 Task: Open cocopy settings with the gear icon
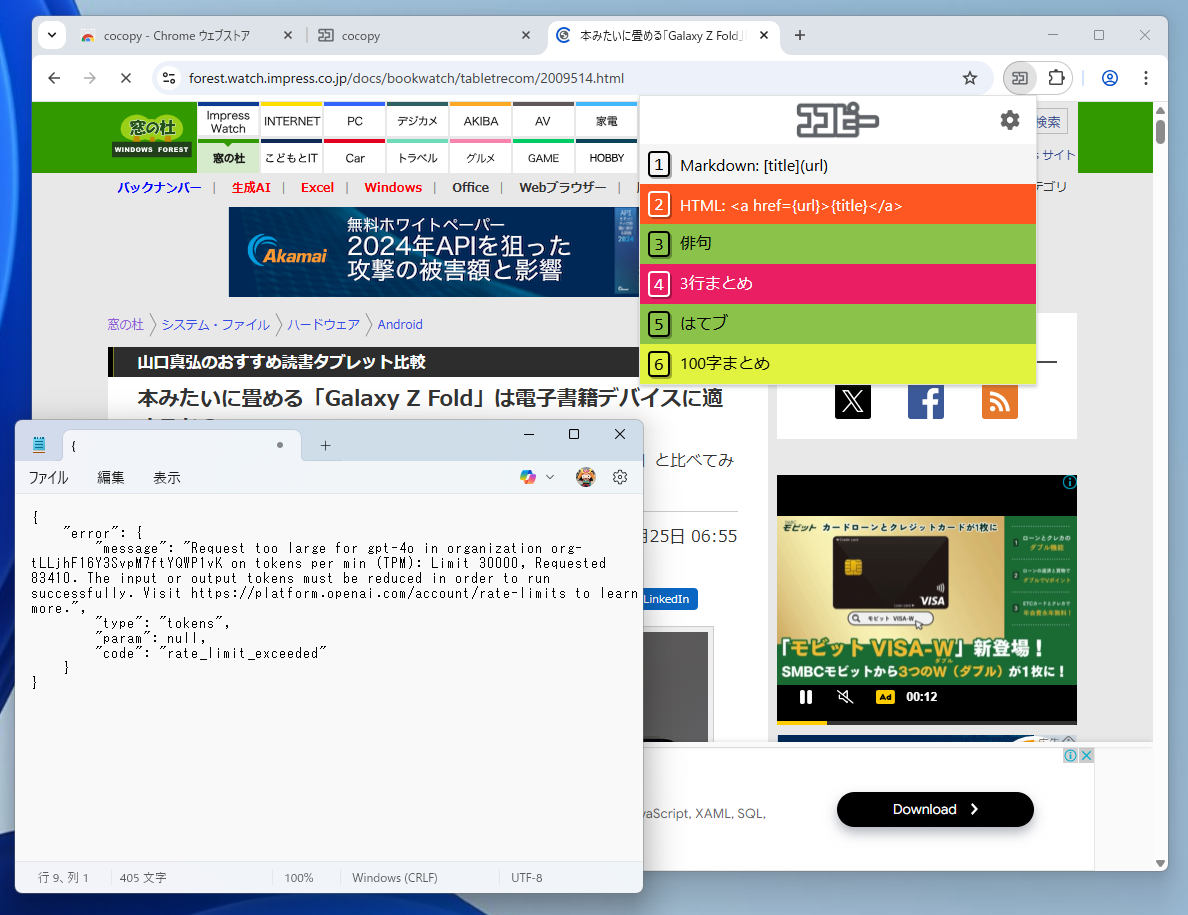1009,119
